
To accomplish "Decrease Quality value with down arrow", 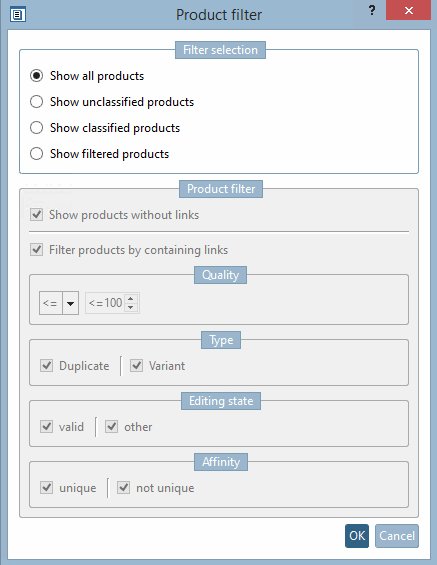I will [131, 308].
